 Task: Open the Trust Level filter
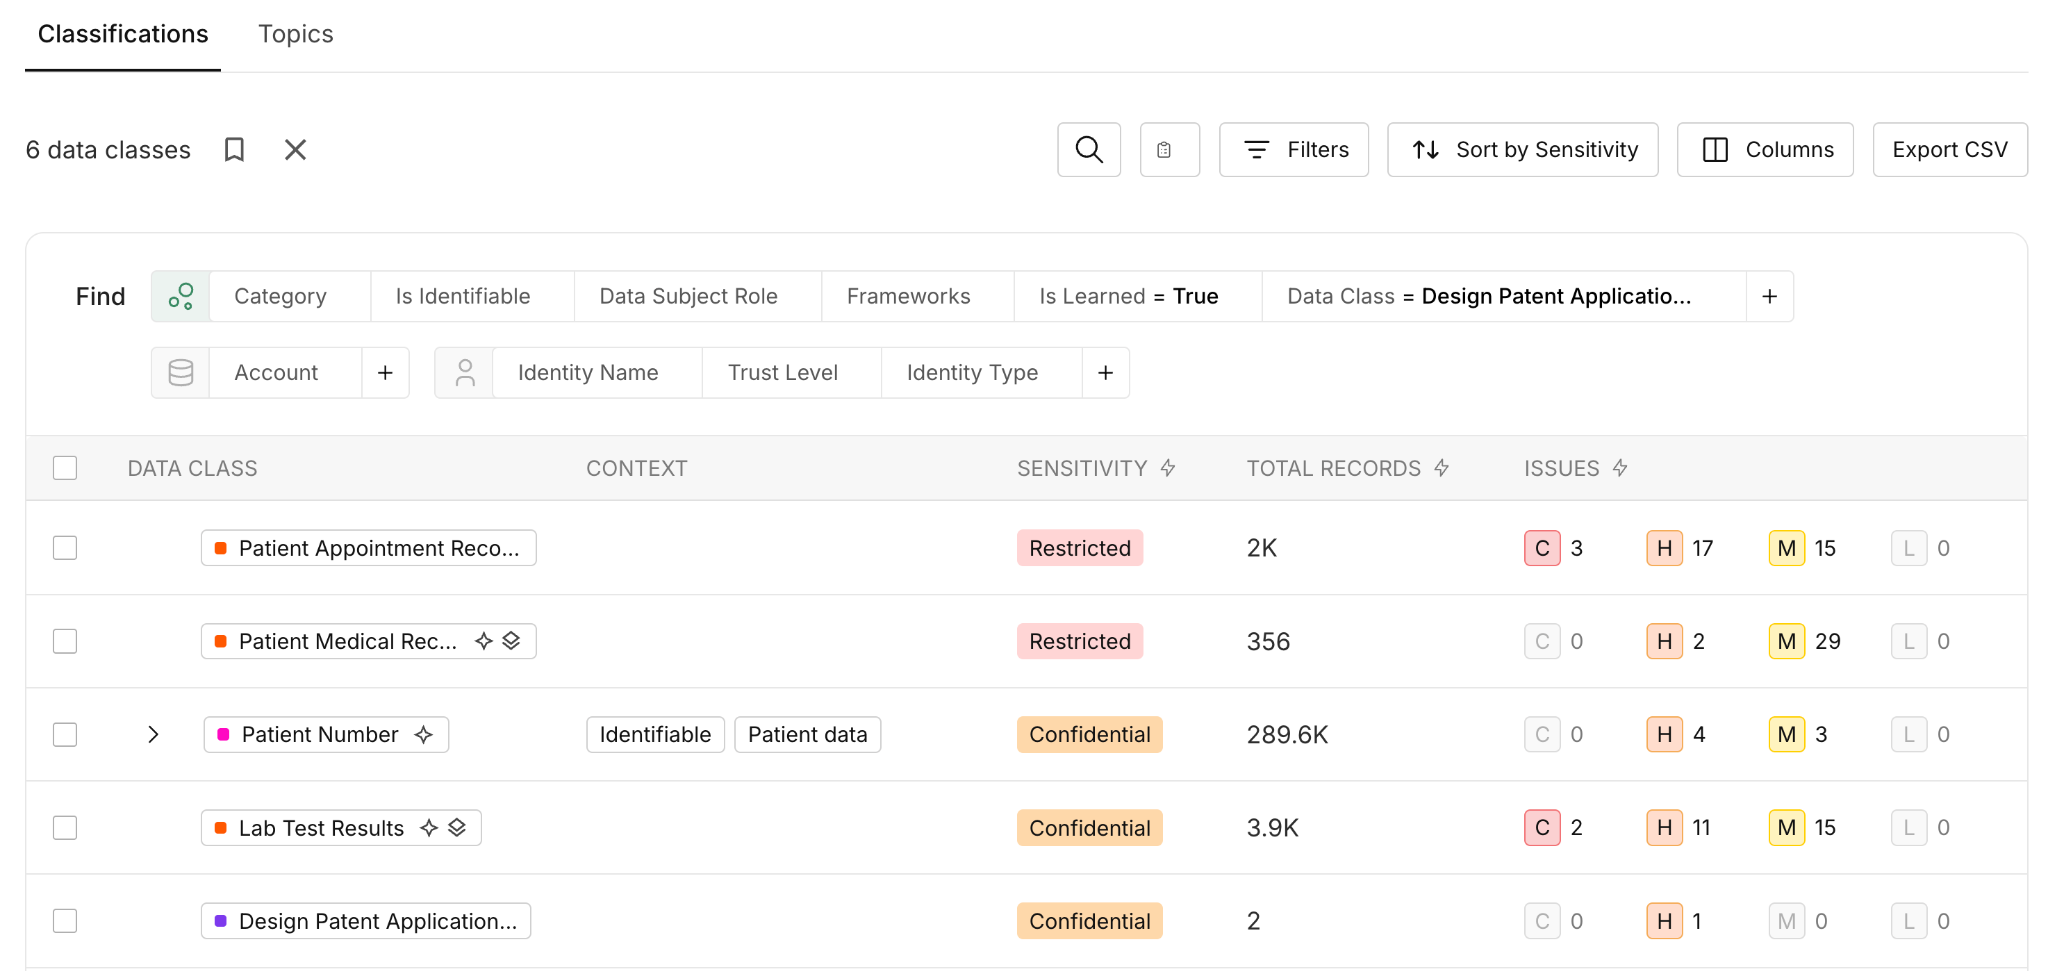[x=783, y=373]
